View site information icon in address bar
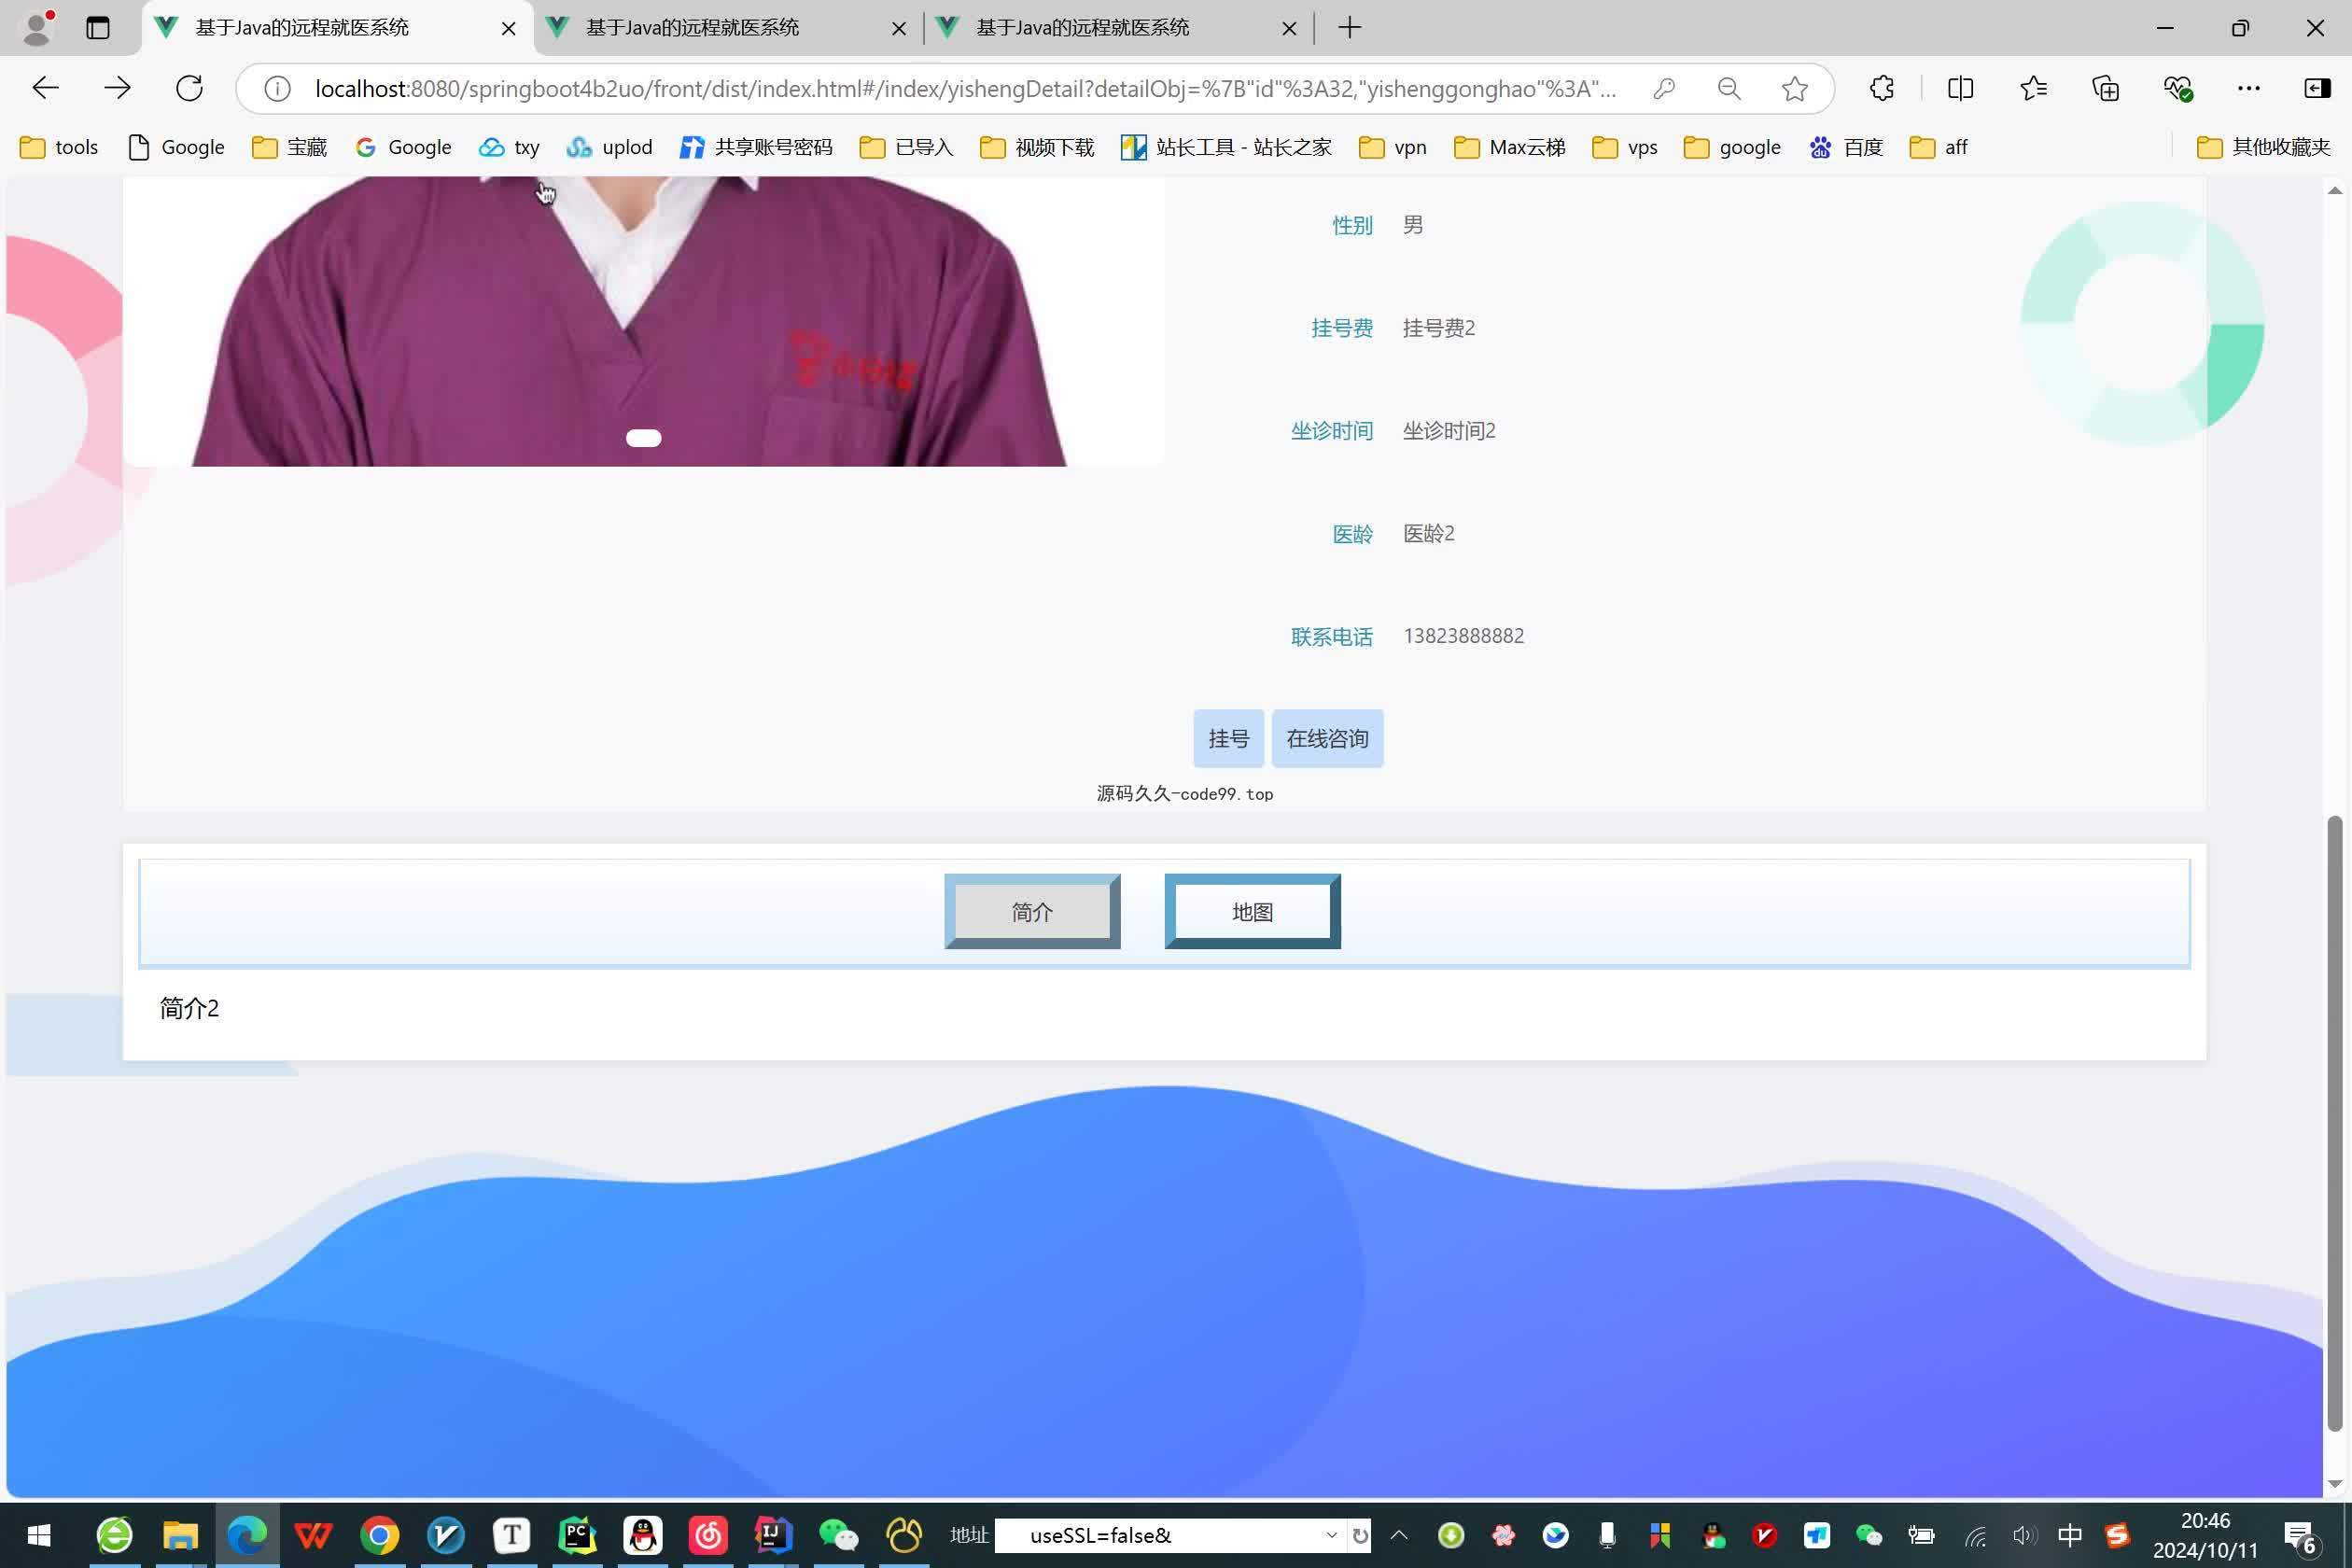2352x1568 pixels. pyautogui.click(x=277, y=88)
